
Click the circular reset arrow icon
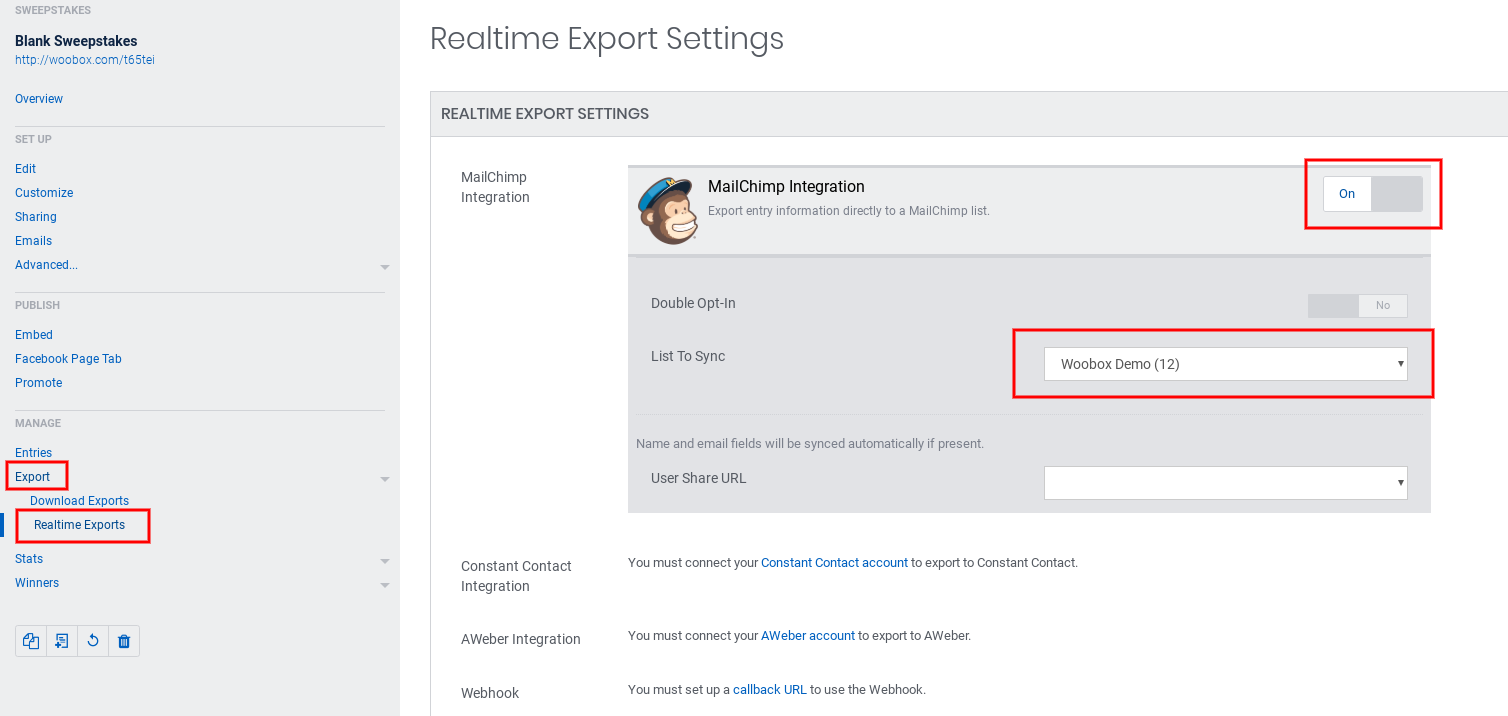click(x=93, y=641)
